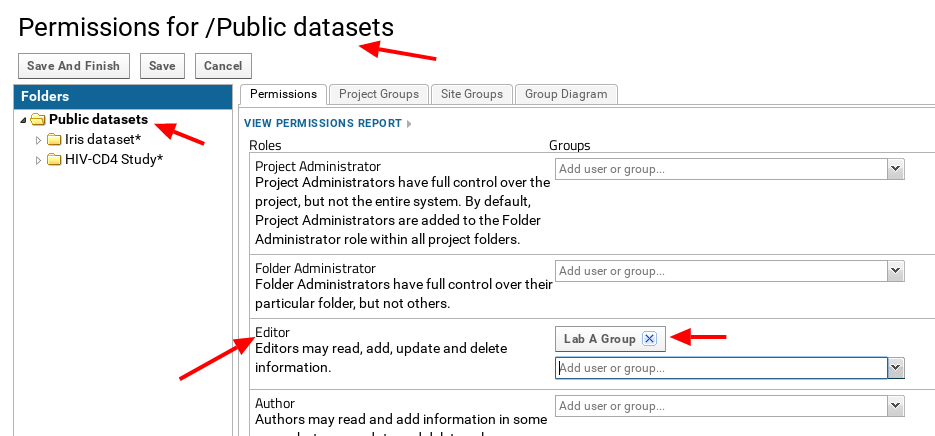The height and width of the screenshot is (436, 935).
Task: Click the HIV-CD4 Study folder icon
Action: tap(54, 160)
